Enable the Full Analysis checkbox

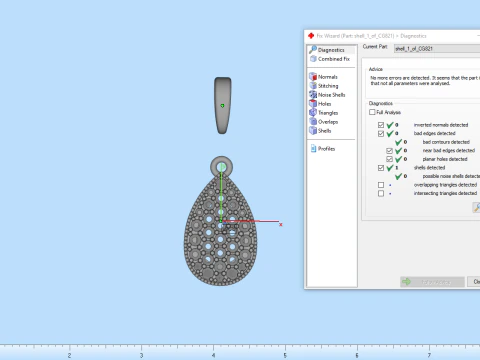coord(372,112)
